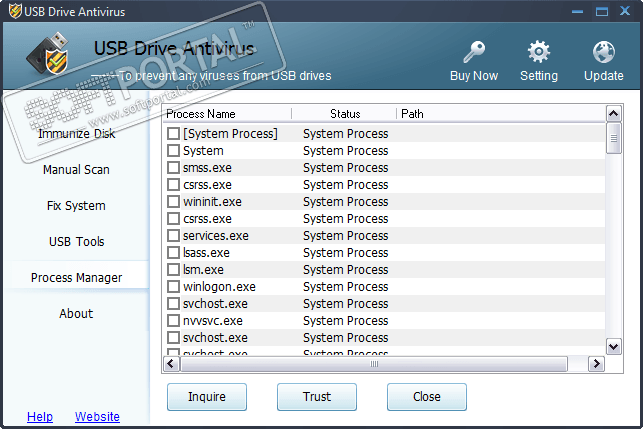Click the Update globe icon

(603, 52)
